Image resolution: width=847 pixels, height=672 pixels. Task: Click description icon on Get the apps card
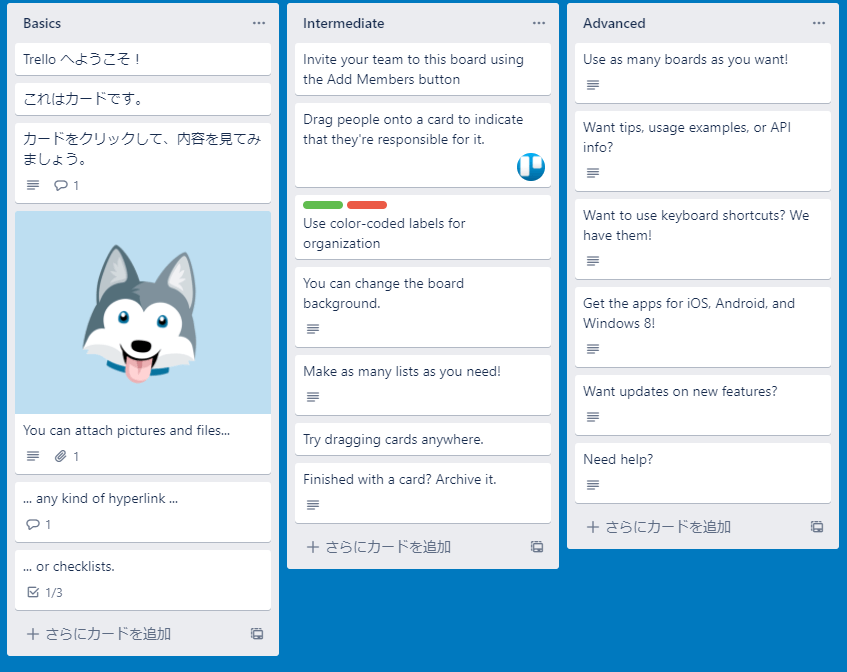pyautogui.click(x=593, y=349)
